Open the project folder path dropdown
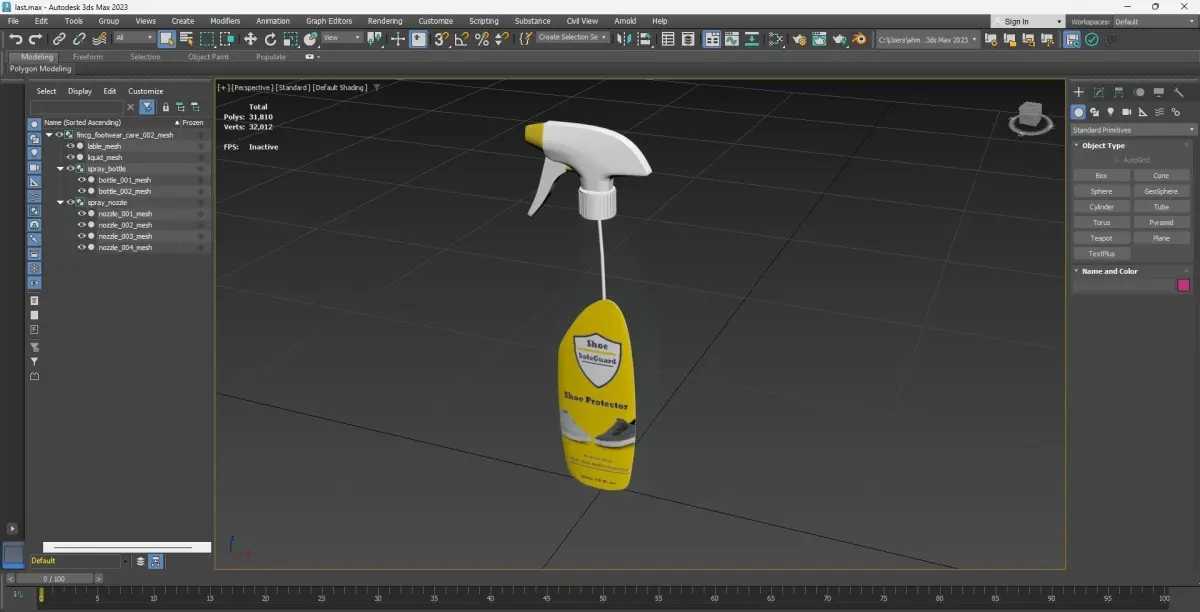The image size is (1200, 612). point(927,39)
